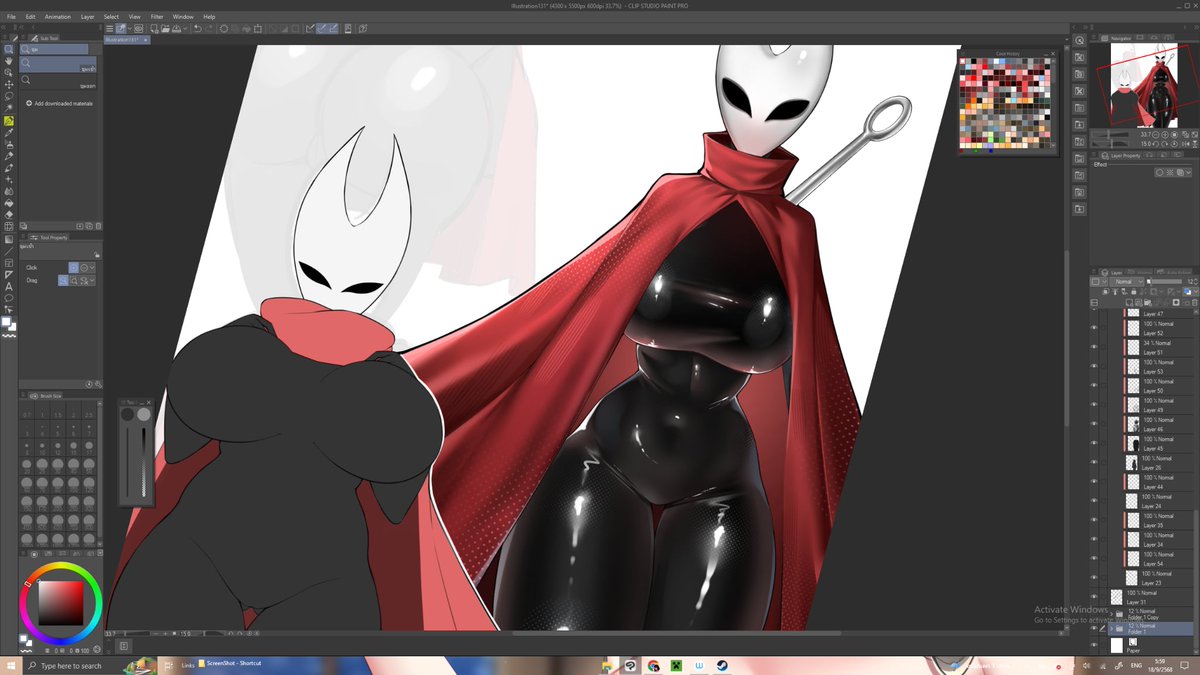This screenshot has width=1200, height=675.
Task: Open Chrome from the taskbar
Action: [653, 665]
